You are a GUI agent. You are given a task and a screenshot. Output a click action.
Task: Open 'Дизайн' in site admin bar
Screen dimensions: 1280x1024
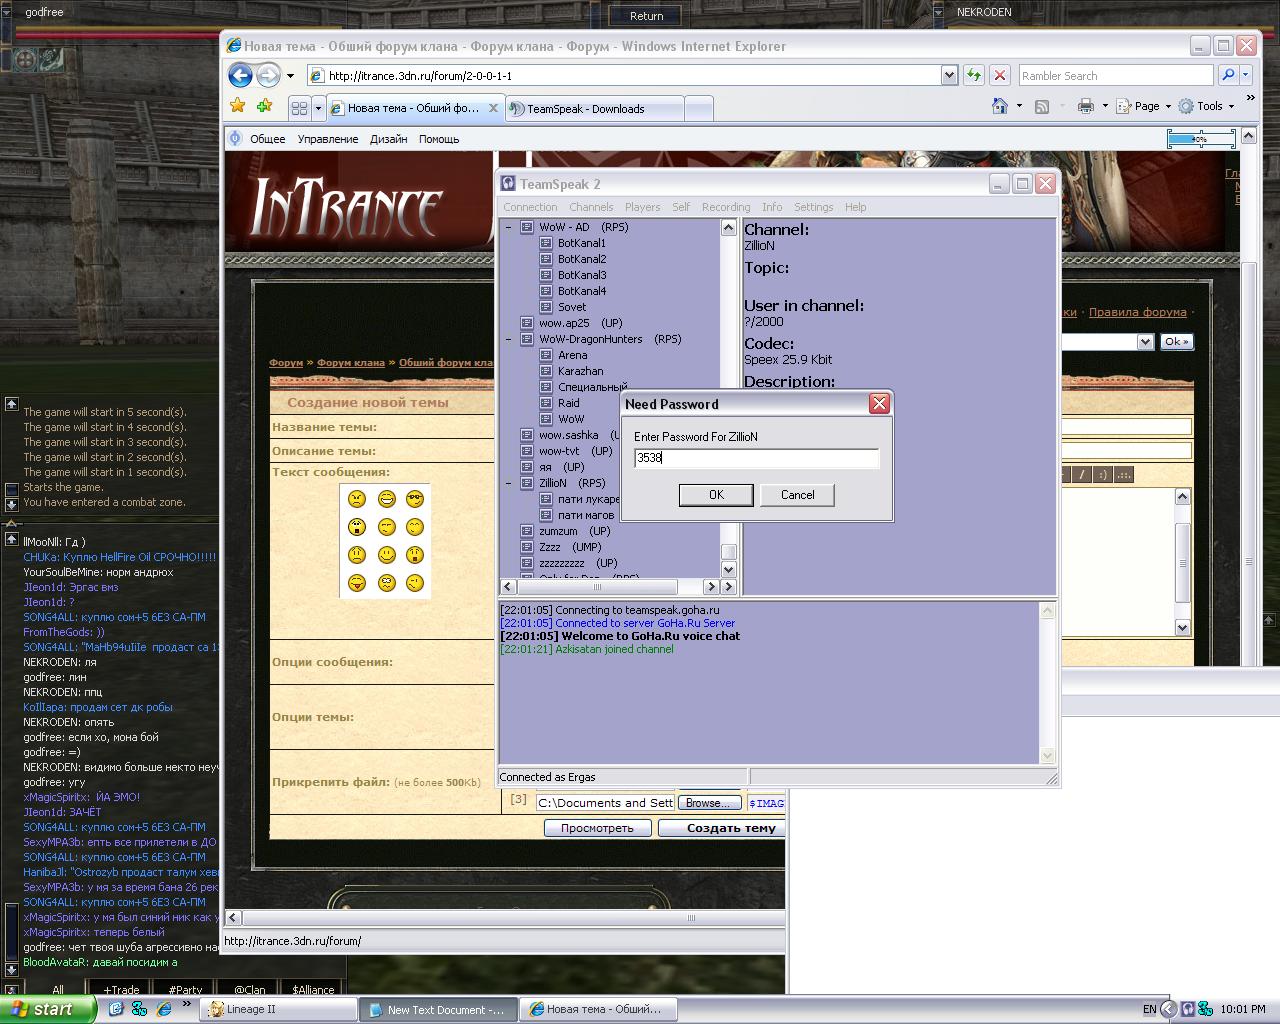(x=388, y=139)
